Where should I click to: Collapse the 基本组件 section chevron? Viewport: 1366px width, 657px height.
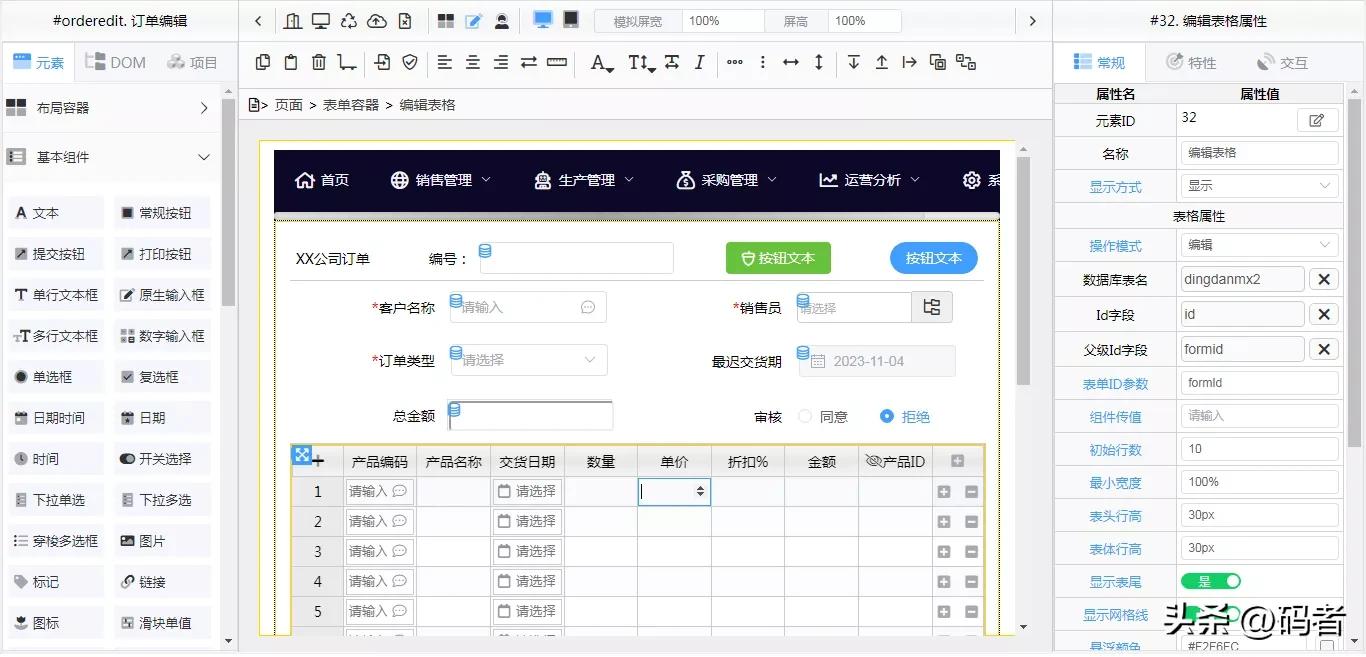pyautogui.click(x=203, y=157)
